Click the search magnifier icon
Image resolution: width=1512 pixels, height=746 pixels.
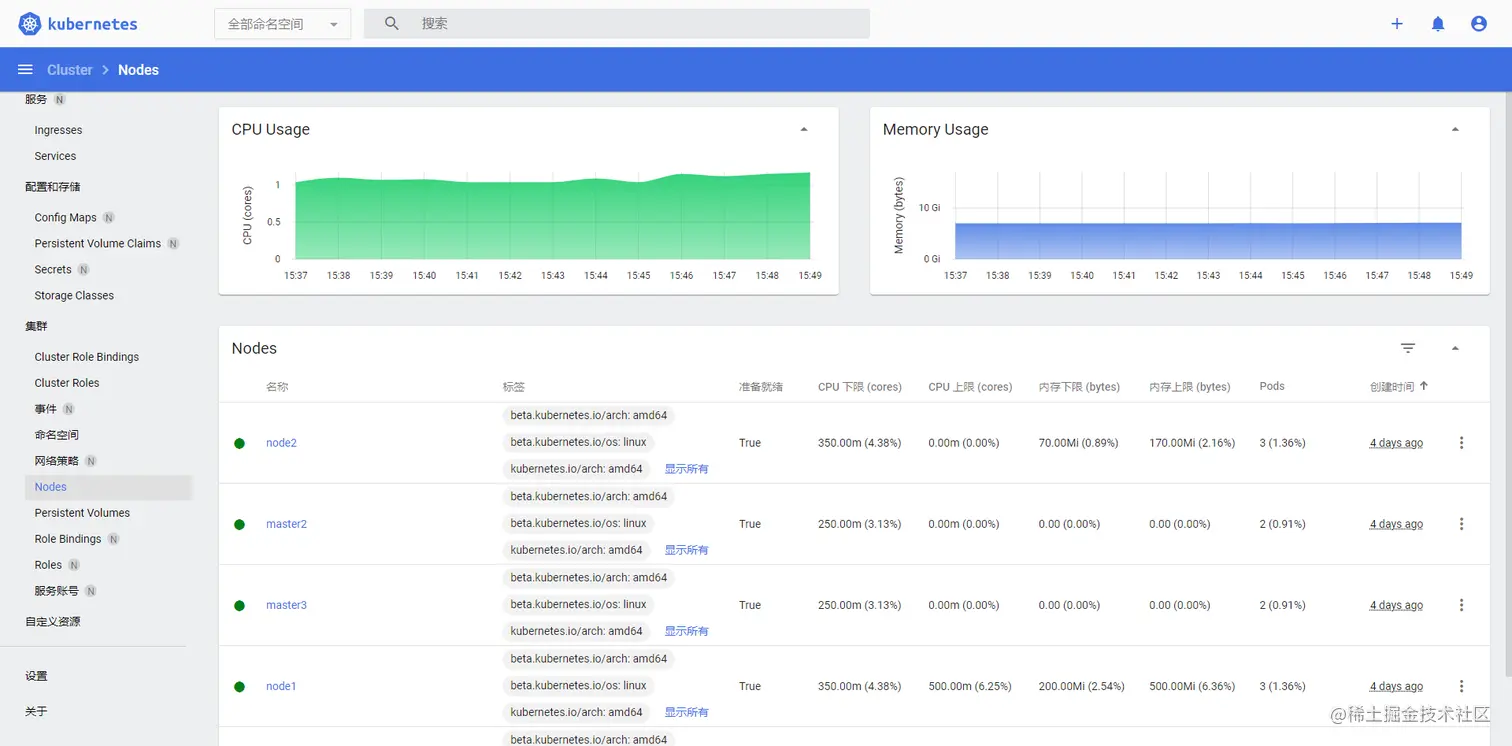392,23
